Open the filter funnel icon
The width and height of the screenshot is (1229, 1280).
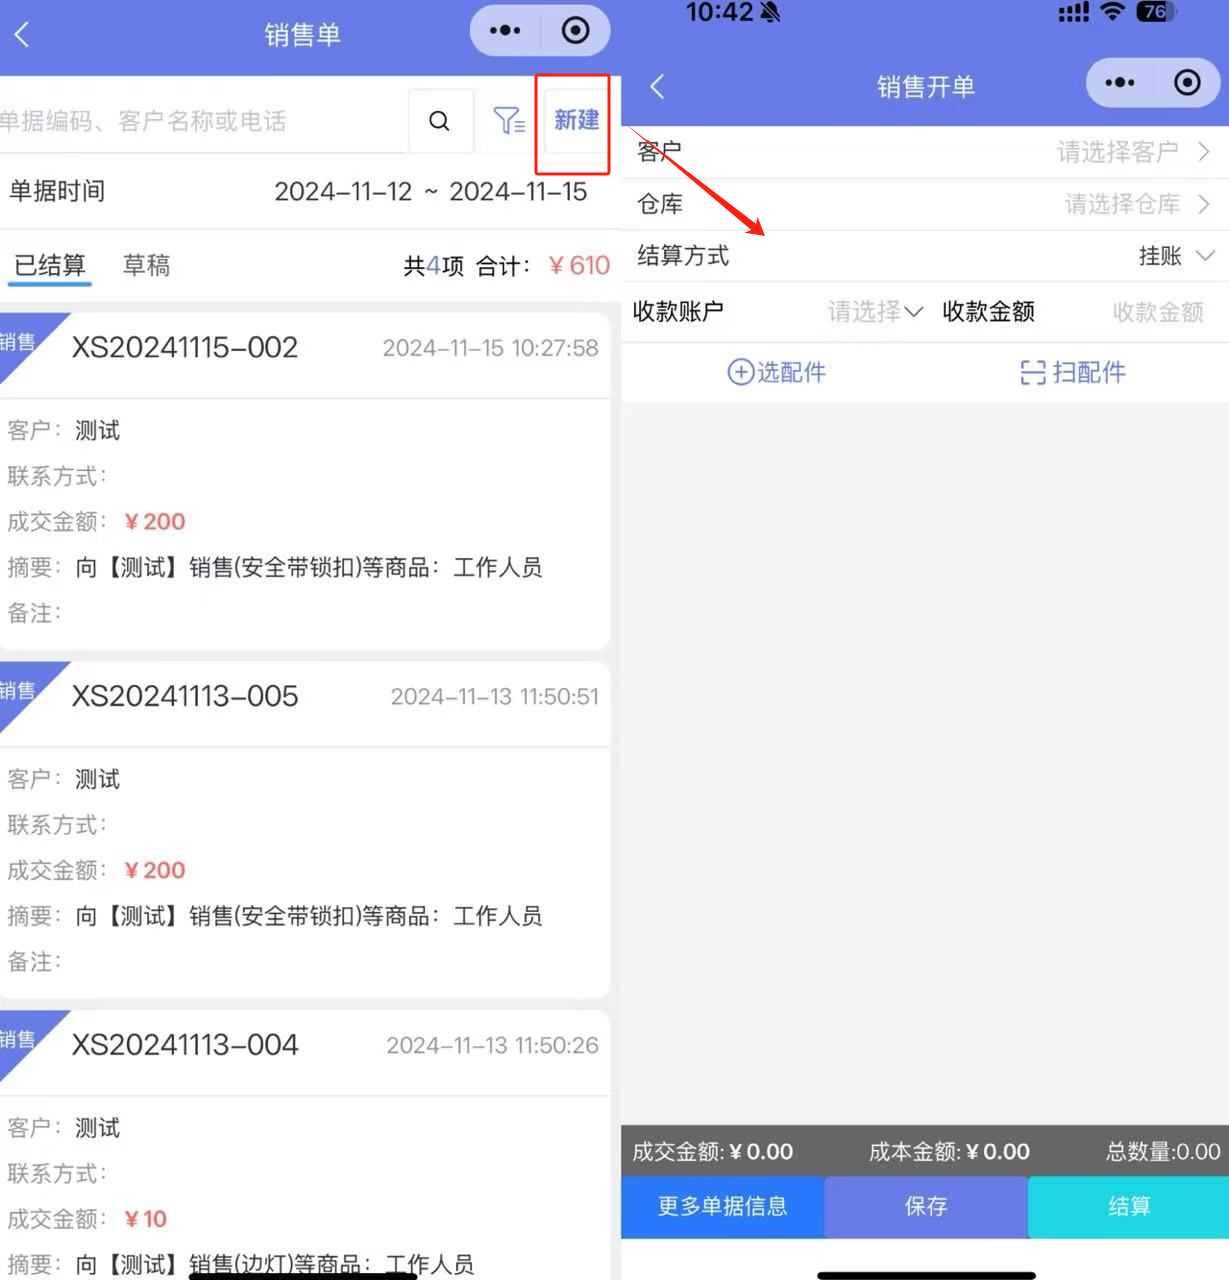coord(509,121)
